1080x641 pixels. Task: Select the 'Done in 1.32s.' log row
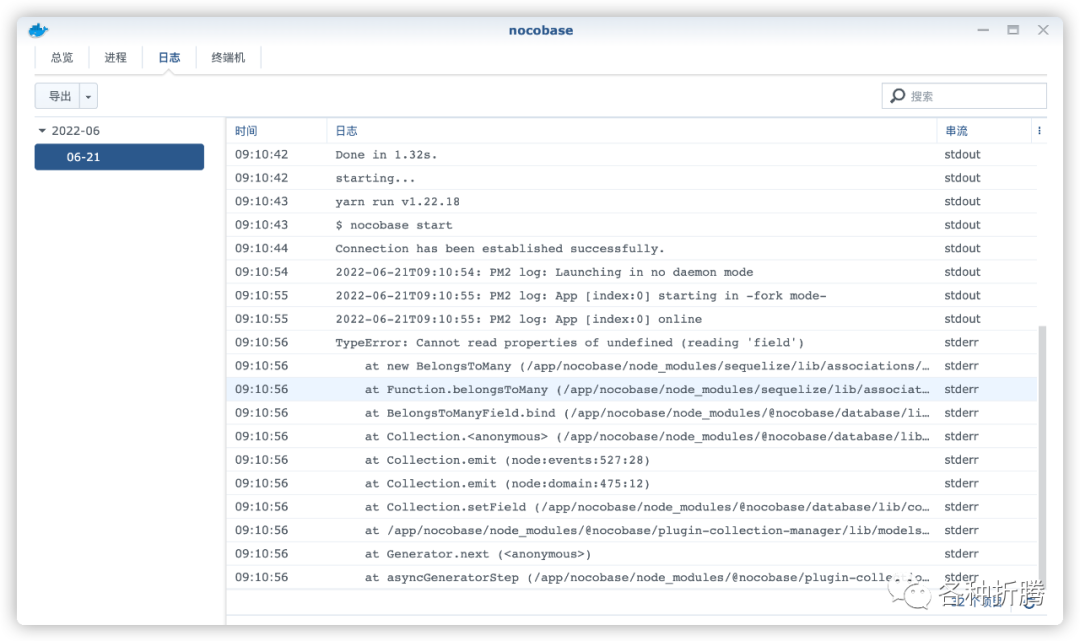tap(632, 155)
